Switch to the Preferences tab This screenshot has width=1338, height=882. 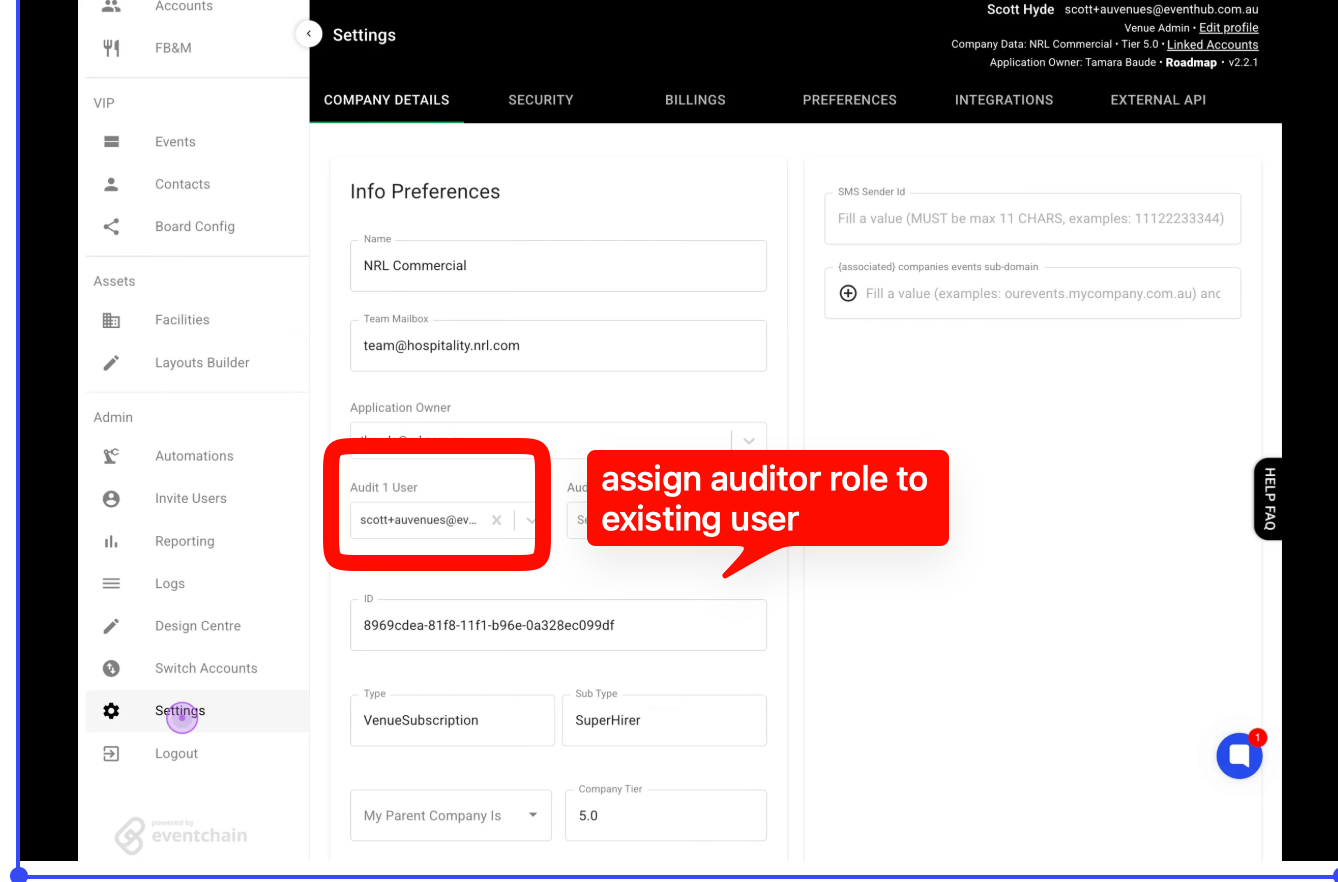[x=850, y=100]
